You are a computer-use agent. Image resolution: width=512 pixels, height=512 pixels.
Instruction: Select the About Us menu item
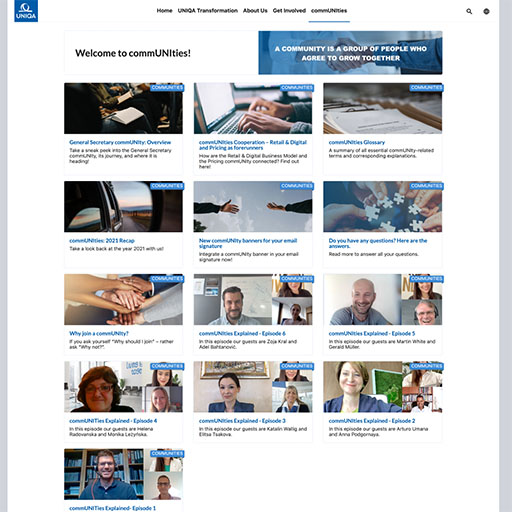[x=255, y=11]
